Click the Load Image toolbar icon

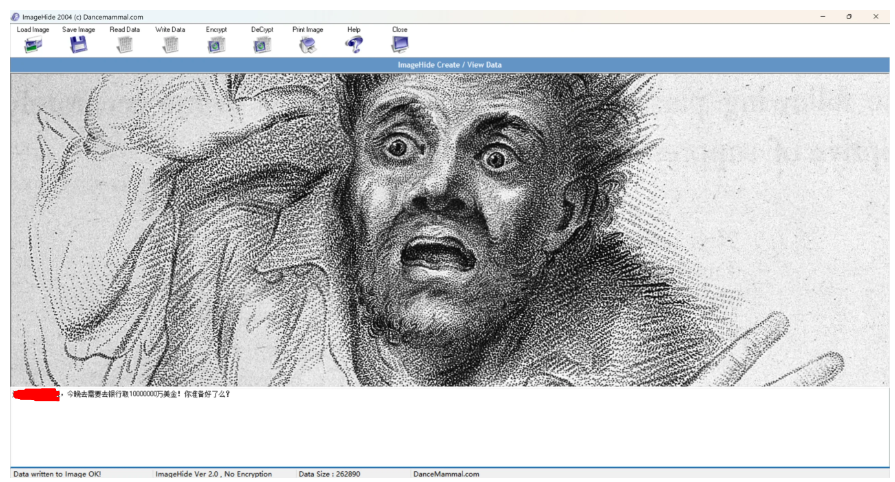click(33, 44)
